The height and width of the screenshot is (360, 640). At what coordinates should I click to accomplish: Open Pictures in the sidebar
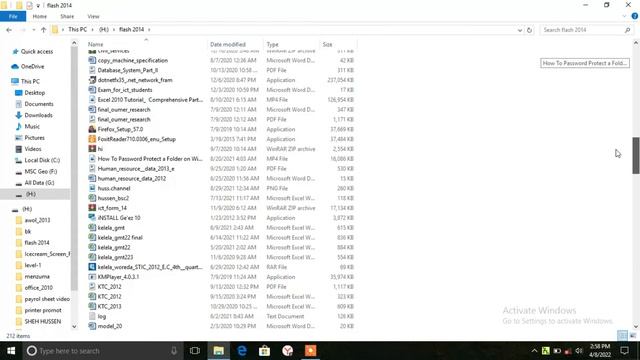pyautogui.click(x=34, y=138)
